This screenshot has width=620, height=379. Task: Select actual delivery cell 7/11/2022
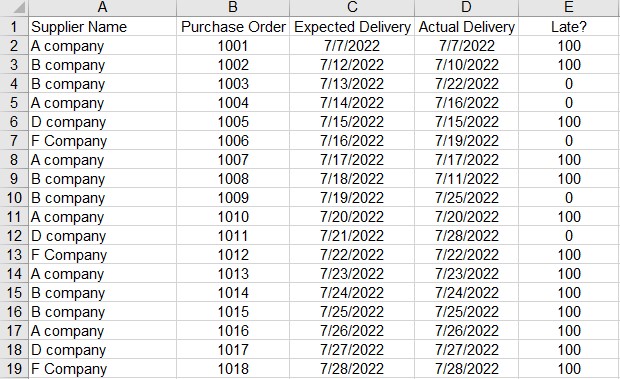pos(467,178)
